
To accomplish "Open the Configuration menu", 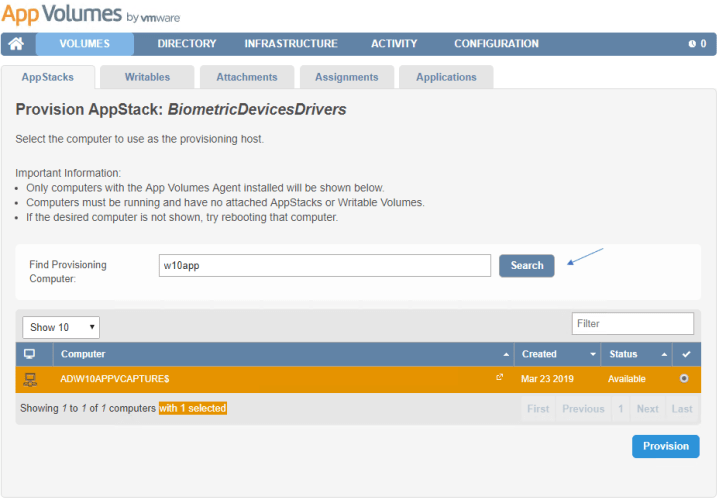I will [x=496, y=44].
